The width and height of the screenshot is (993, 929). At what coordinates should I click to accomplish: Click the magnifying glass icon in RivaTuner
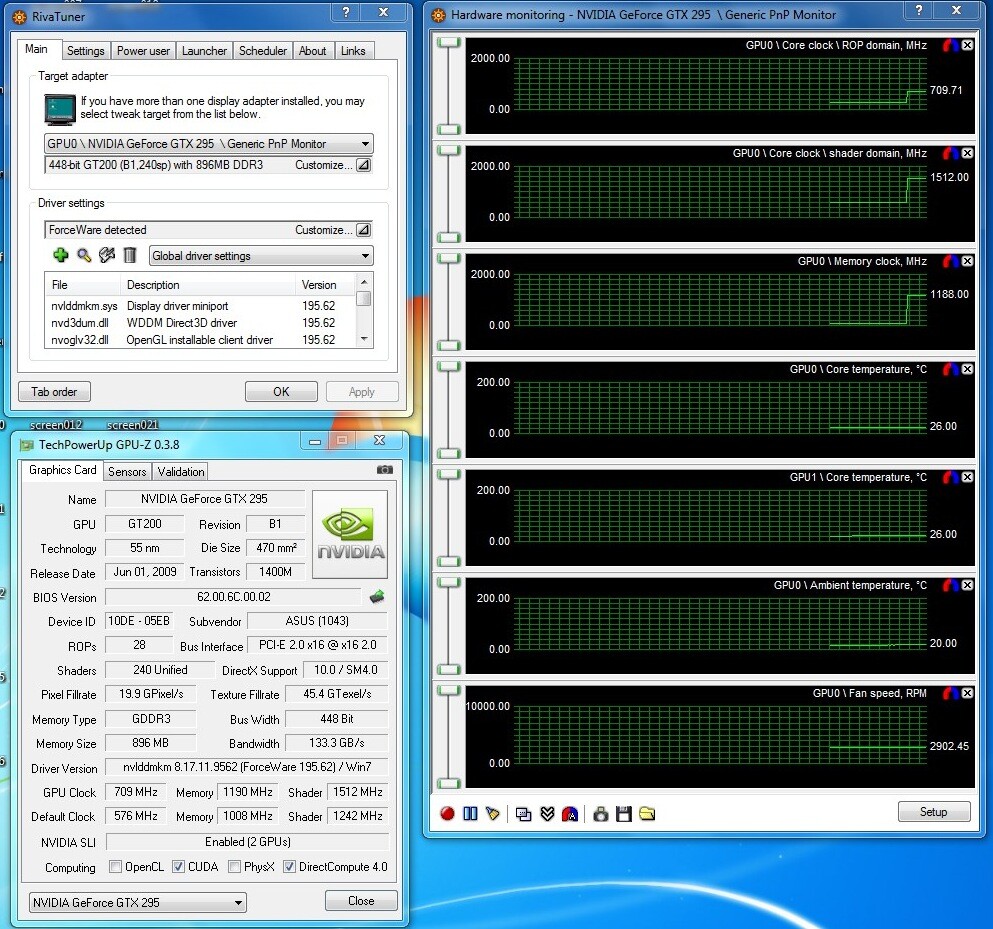[84, 256]
